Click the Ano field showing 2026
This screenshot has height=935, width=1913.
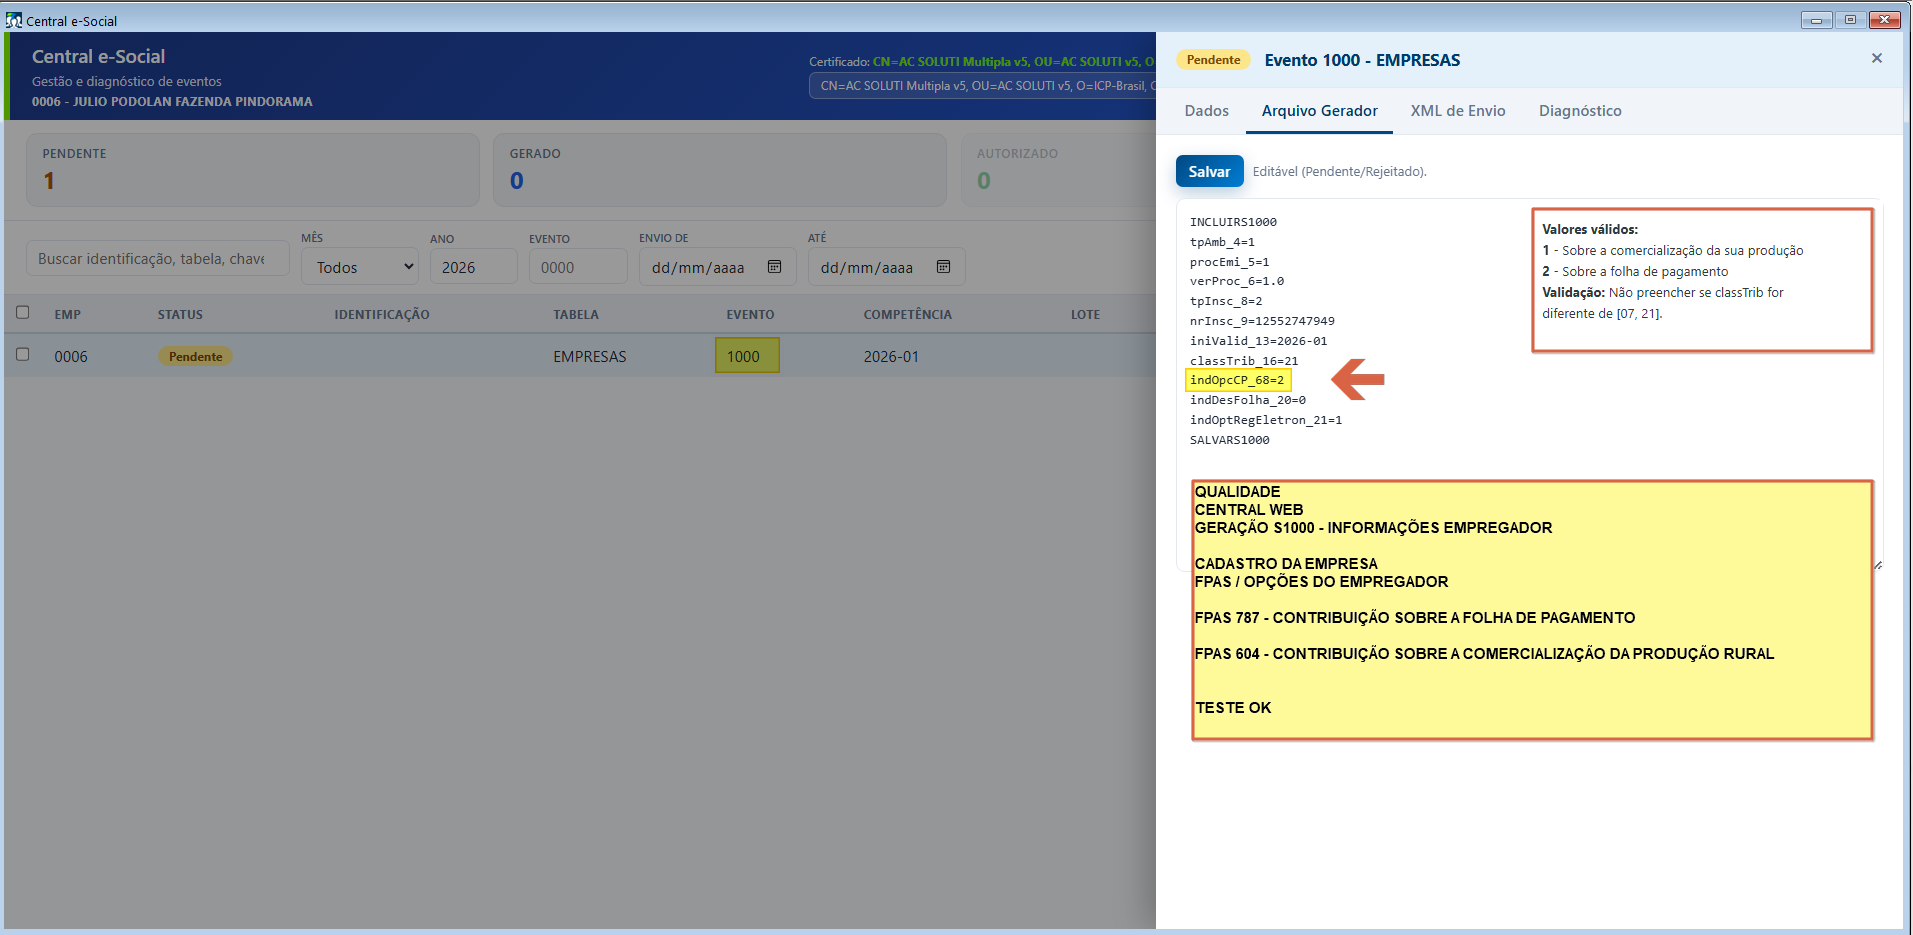click(x=473, y=267)
